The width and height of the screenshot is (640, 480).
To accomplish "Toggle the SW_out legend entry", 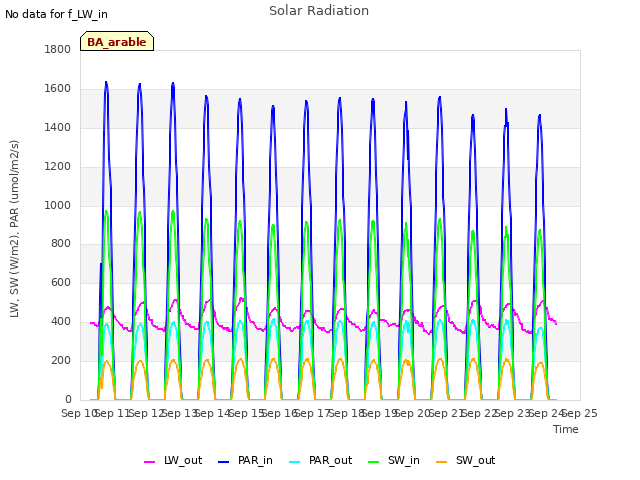I will click(x=465, y=460).
